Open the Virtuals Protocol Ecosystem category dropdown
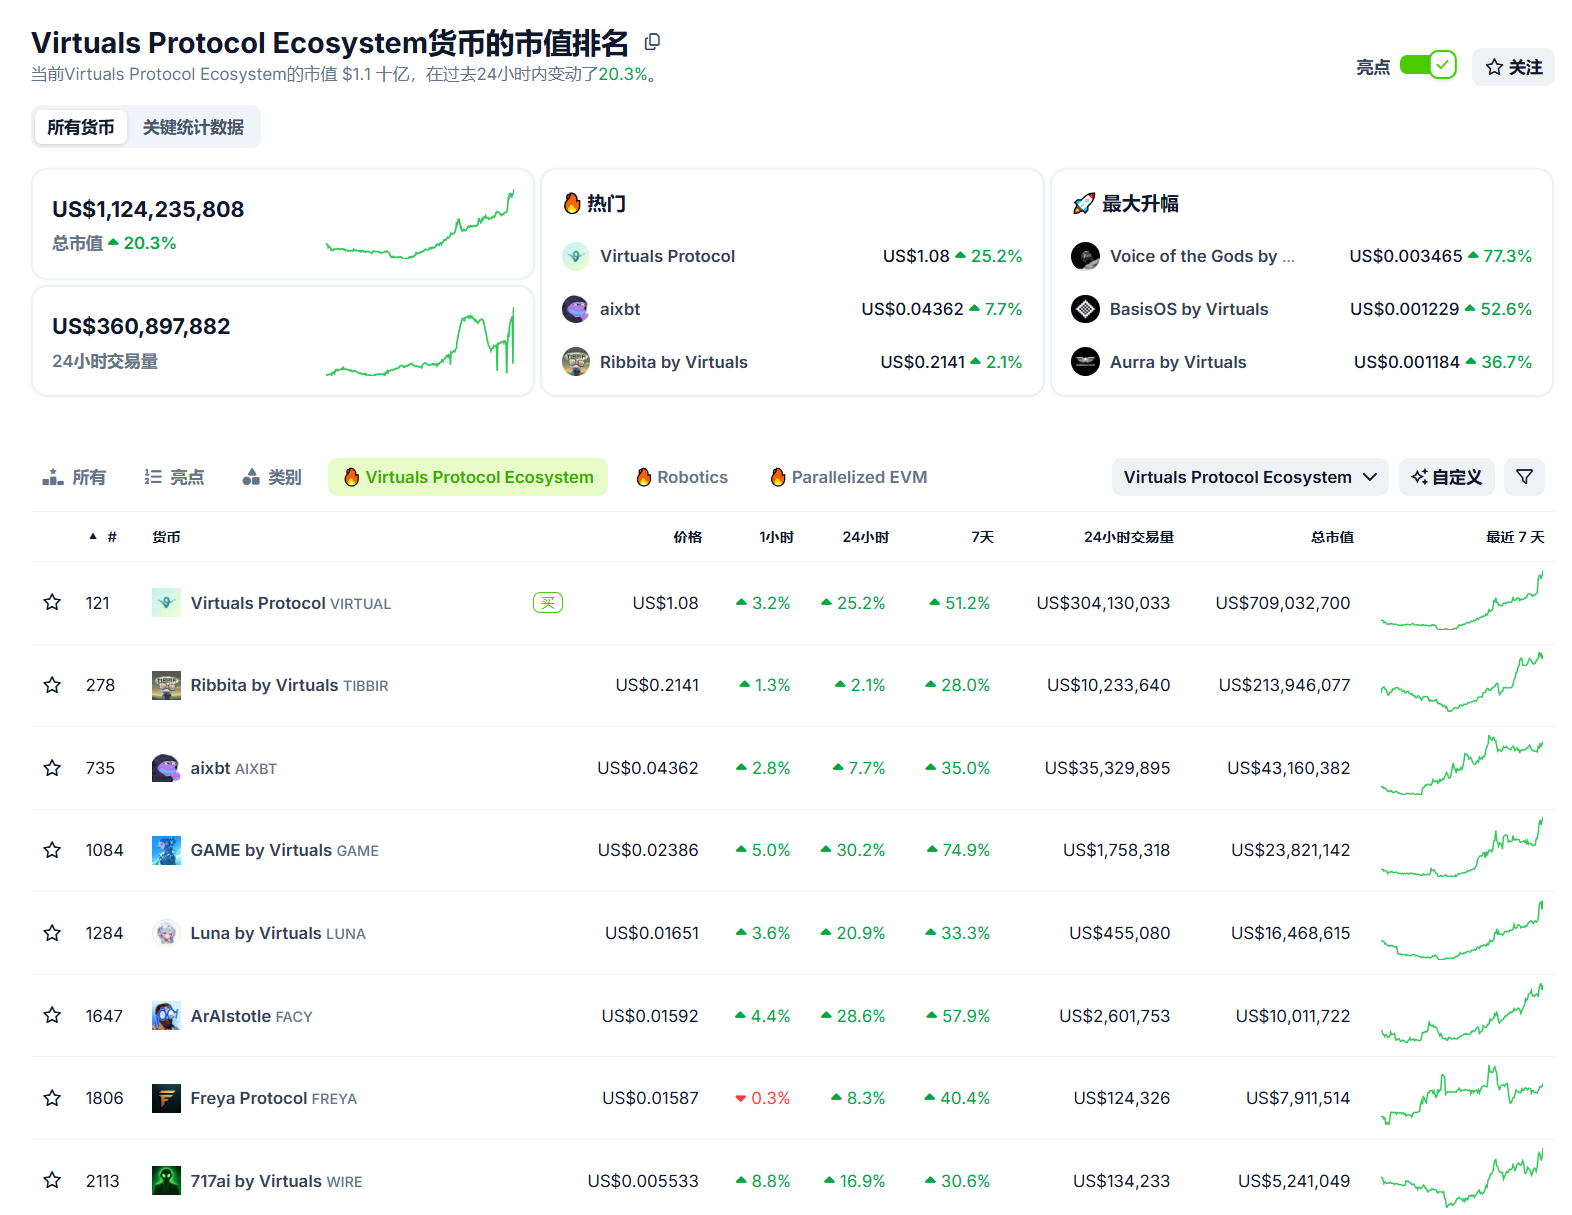Image resolution: width=1572 pixels, height=1215 pixels. coord(1249,477)
